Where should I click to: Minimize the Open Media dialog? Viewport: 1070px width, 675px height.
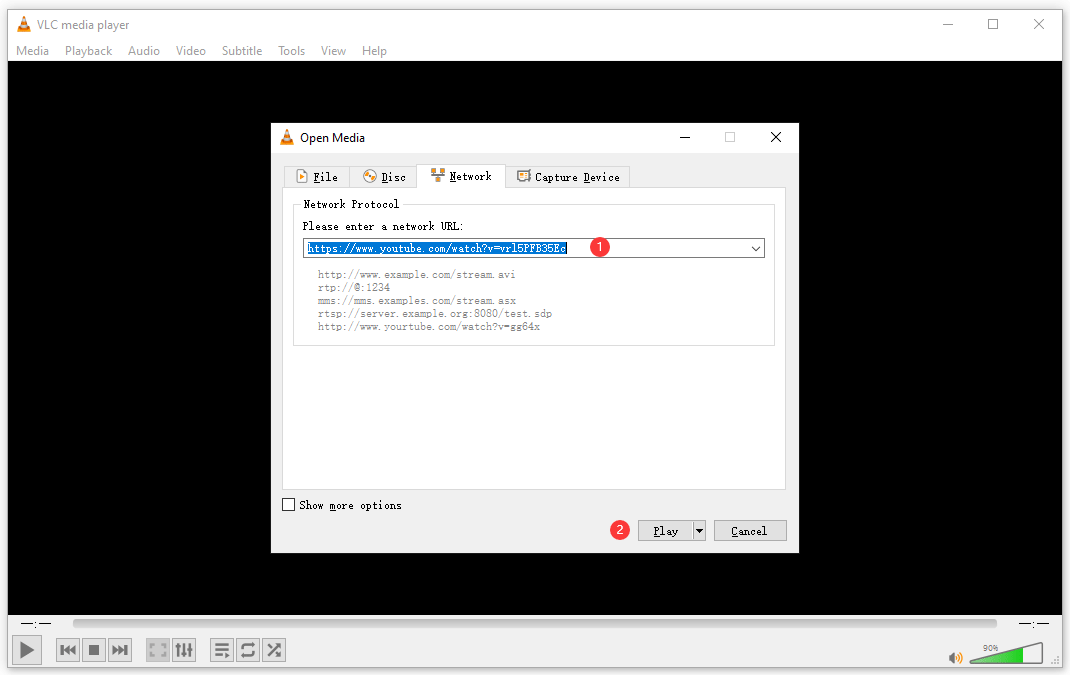(685, 137)
